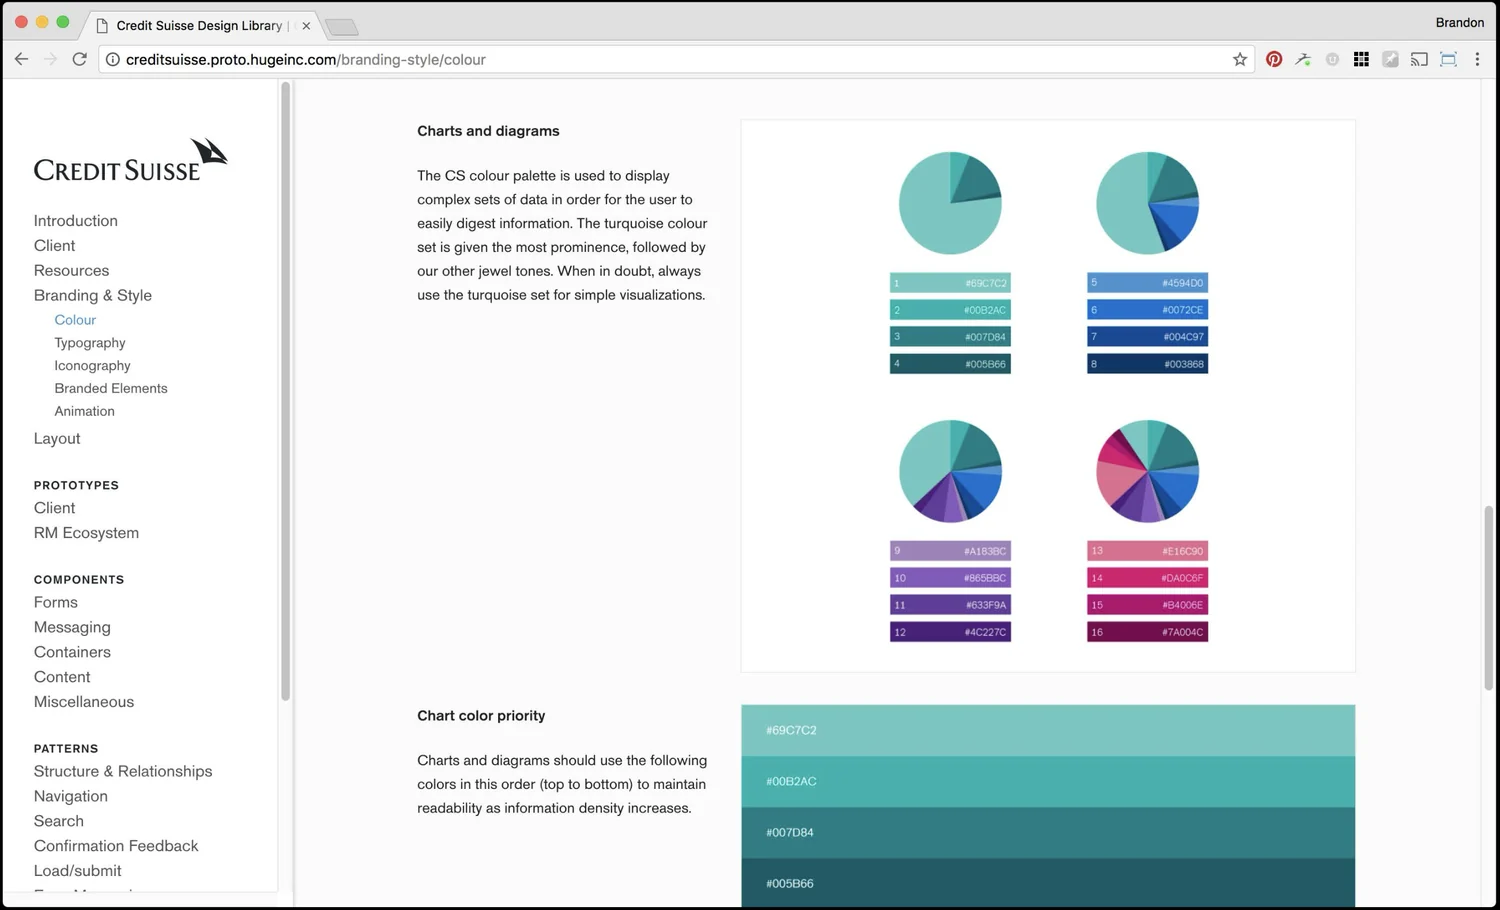Open Typography sub-item
1500x910 pixels.
tap(90, 343)
